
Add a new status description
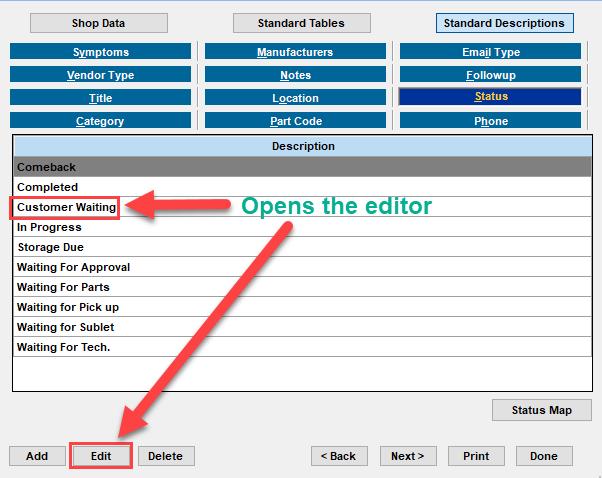pyautogui.click(x=37, y=456)
